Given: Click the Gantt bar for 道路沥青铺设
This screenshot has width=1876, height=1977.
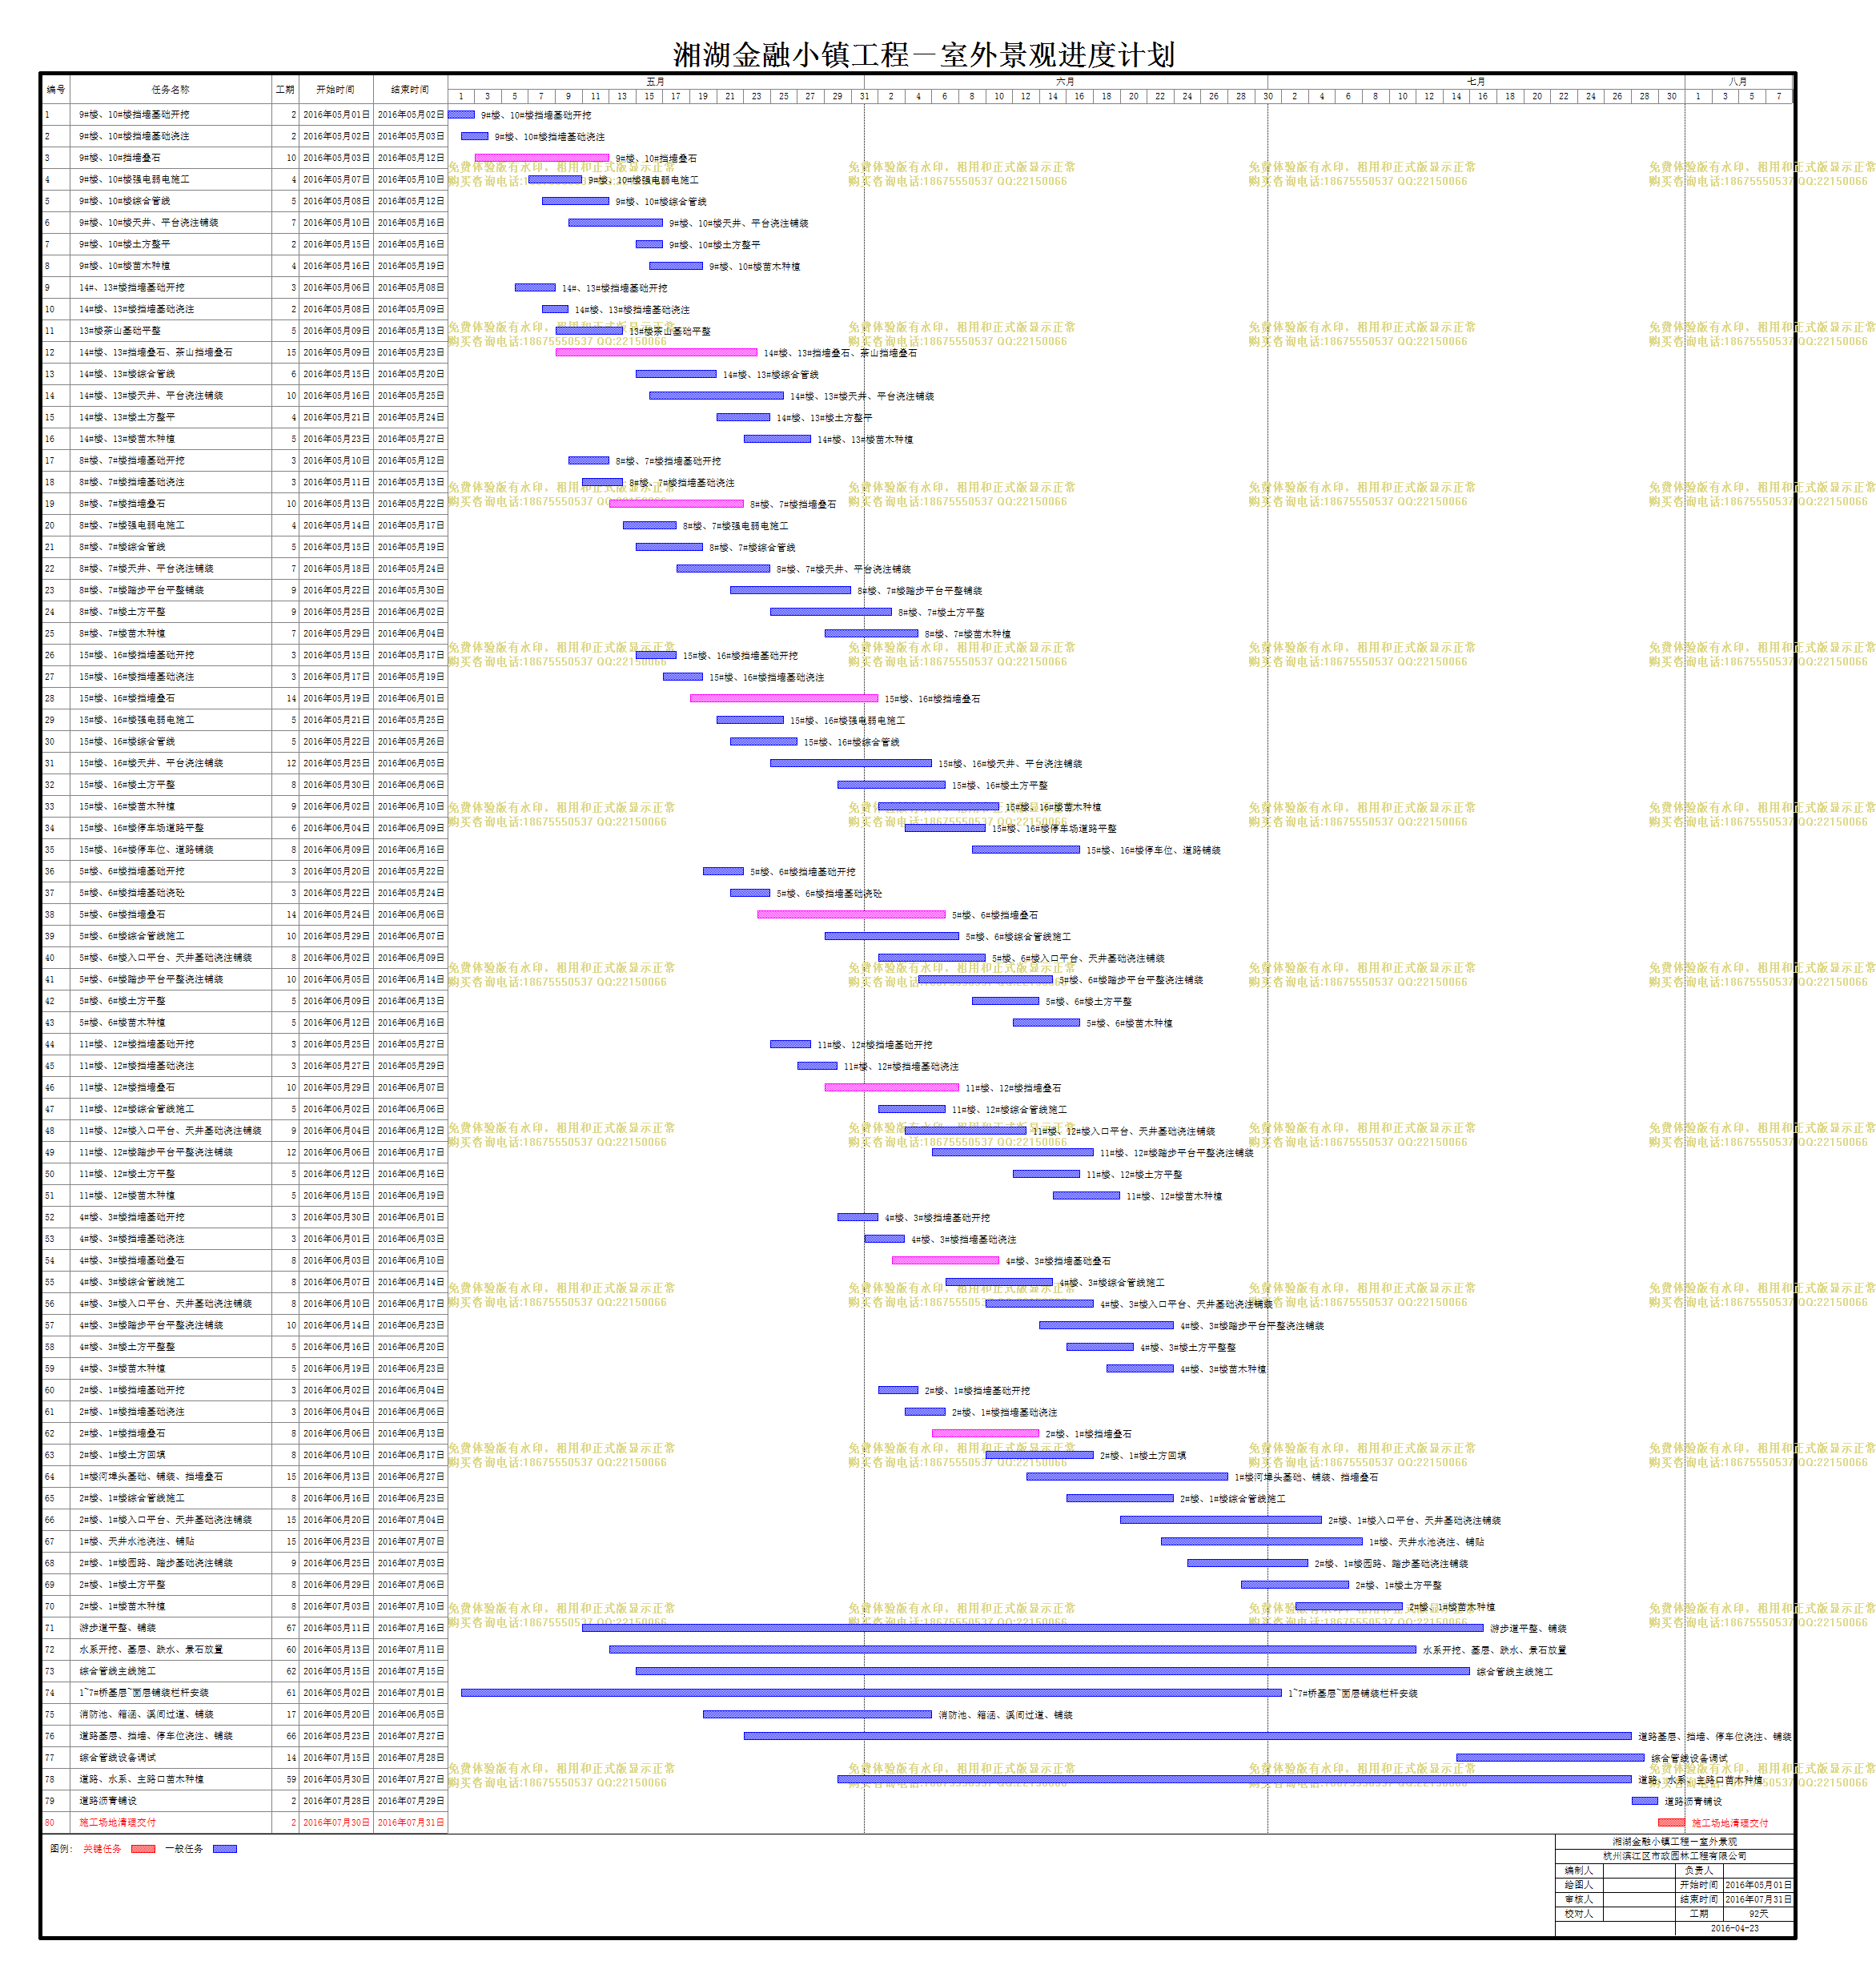Looking at the screenshot, I should 1645,1801.
